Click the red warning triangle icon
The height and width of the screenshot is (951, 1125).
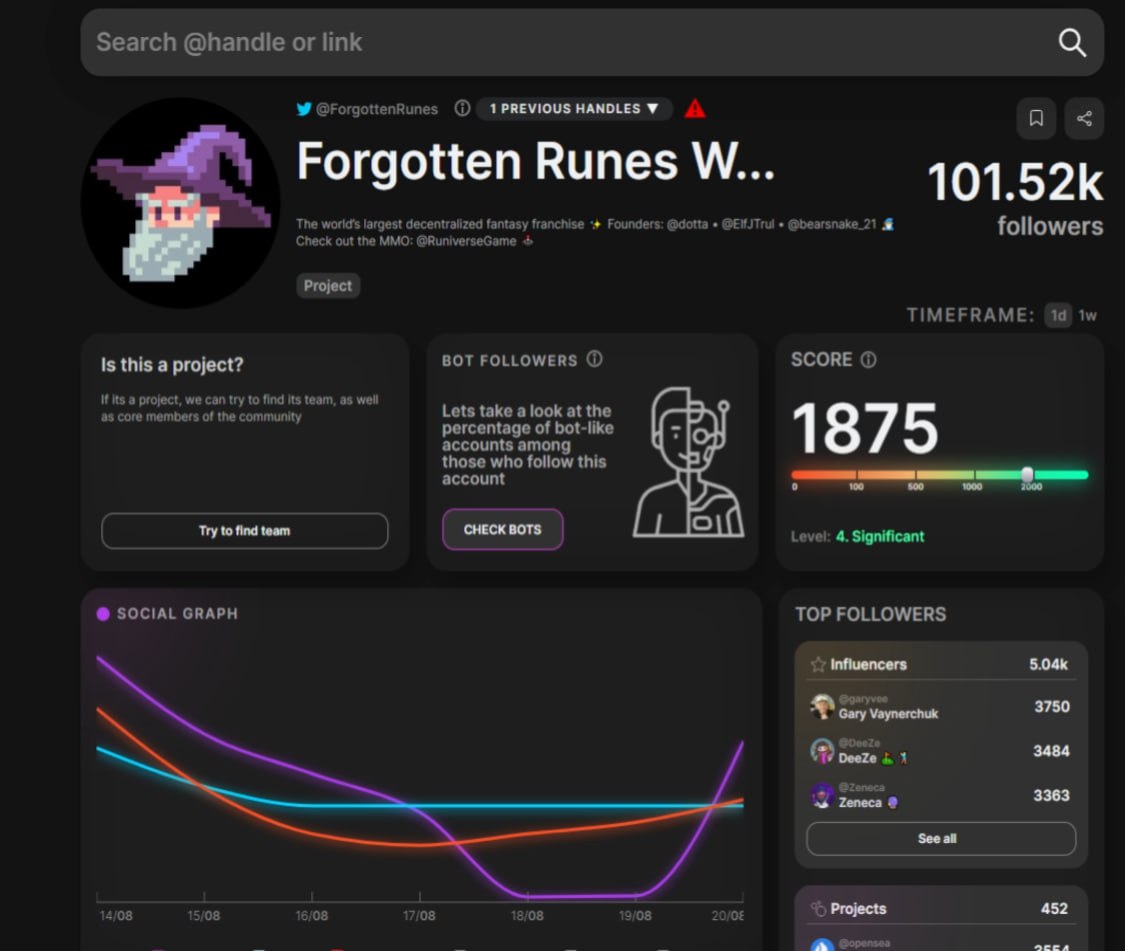(695, 108)
